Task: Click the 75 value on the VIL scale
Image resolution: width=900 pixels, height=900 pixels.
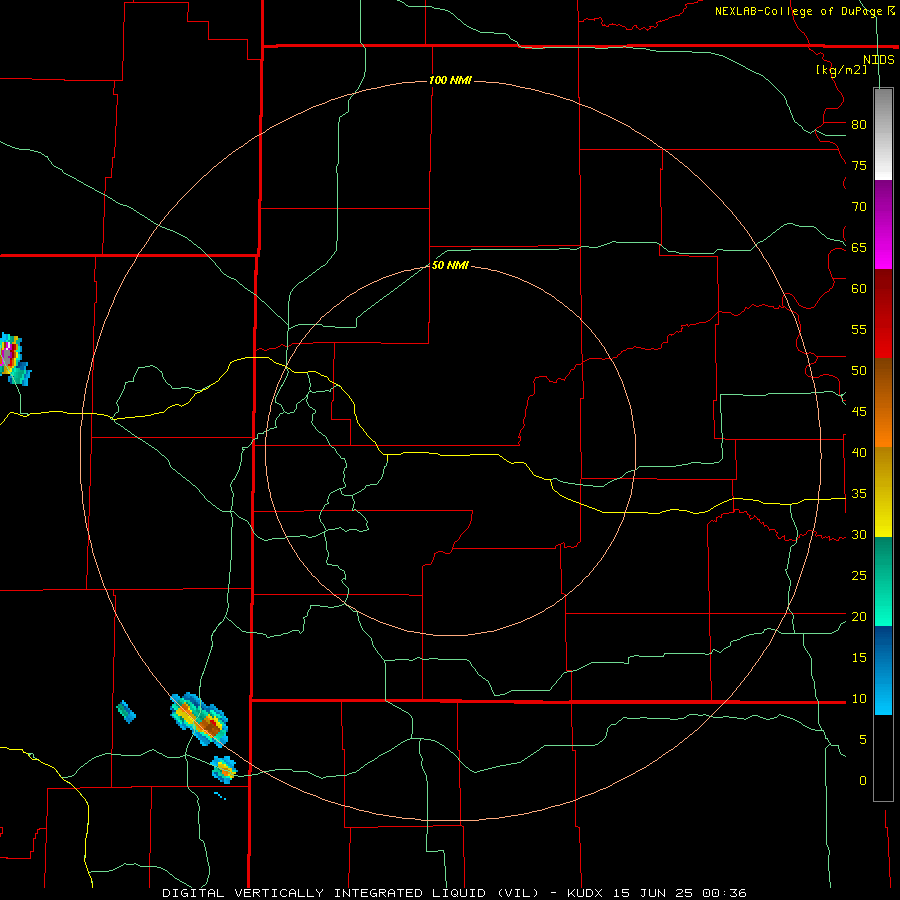Action: [x=859, y=165]
